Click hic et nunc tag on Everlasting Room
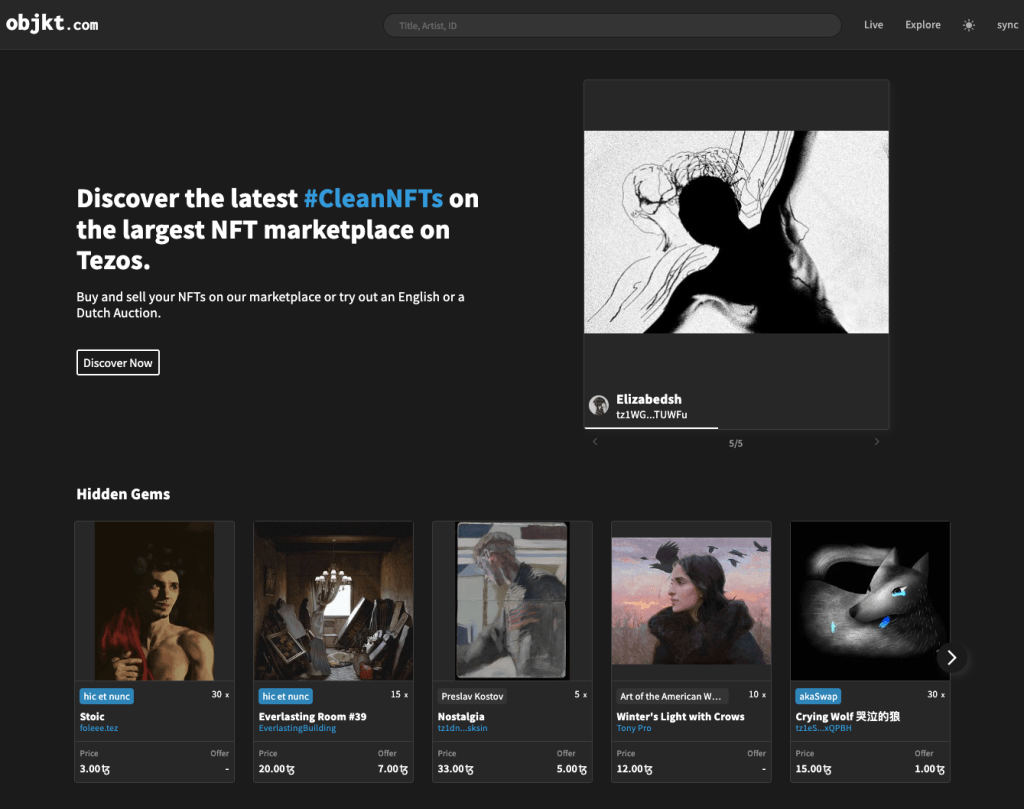 pyautogui.click(x=285, y=696)
